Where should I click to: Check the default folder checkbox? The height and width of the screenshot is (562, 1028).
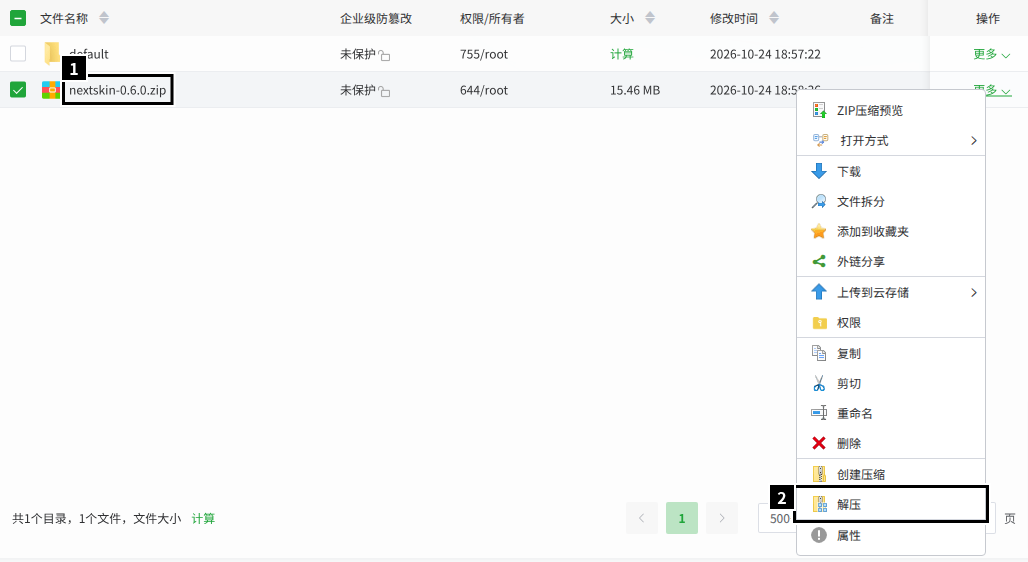(x=18, y=54)
